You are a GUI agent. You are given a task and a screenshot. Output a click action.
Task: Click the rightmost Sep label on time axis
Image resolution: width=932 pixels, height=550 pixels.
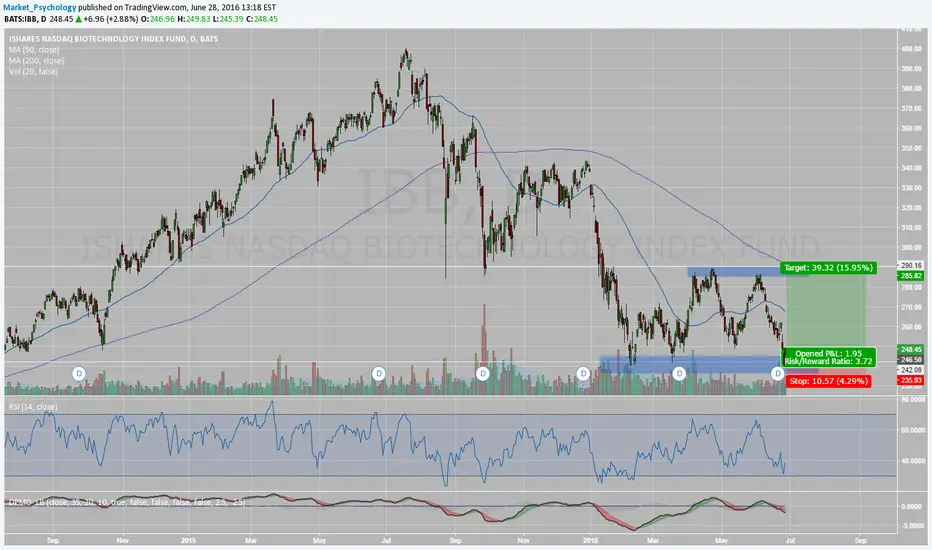[861, 540]
